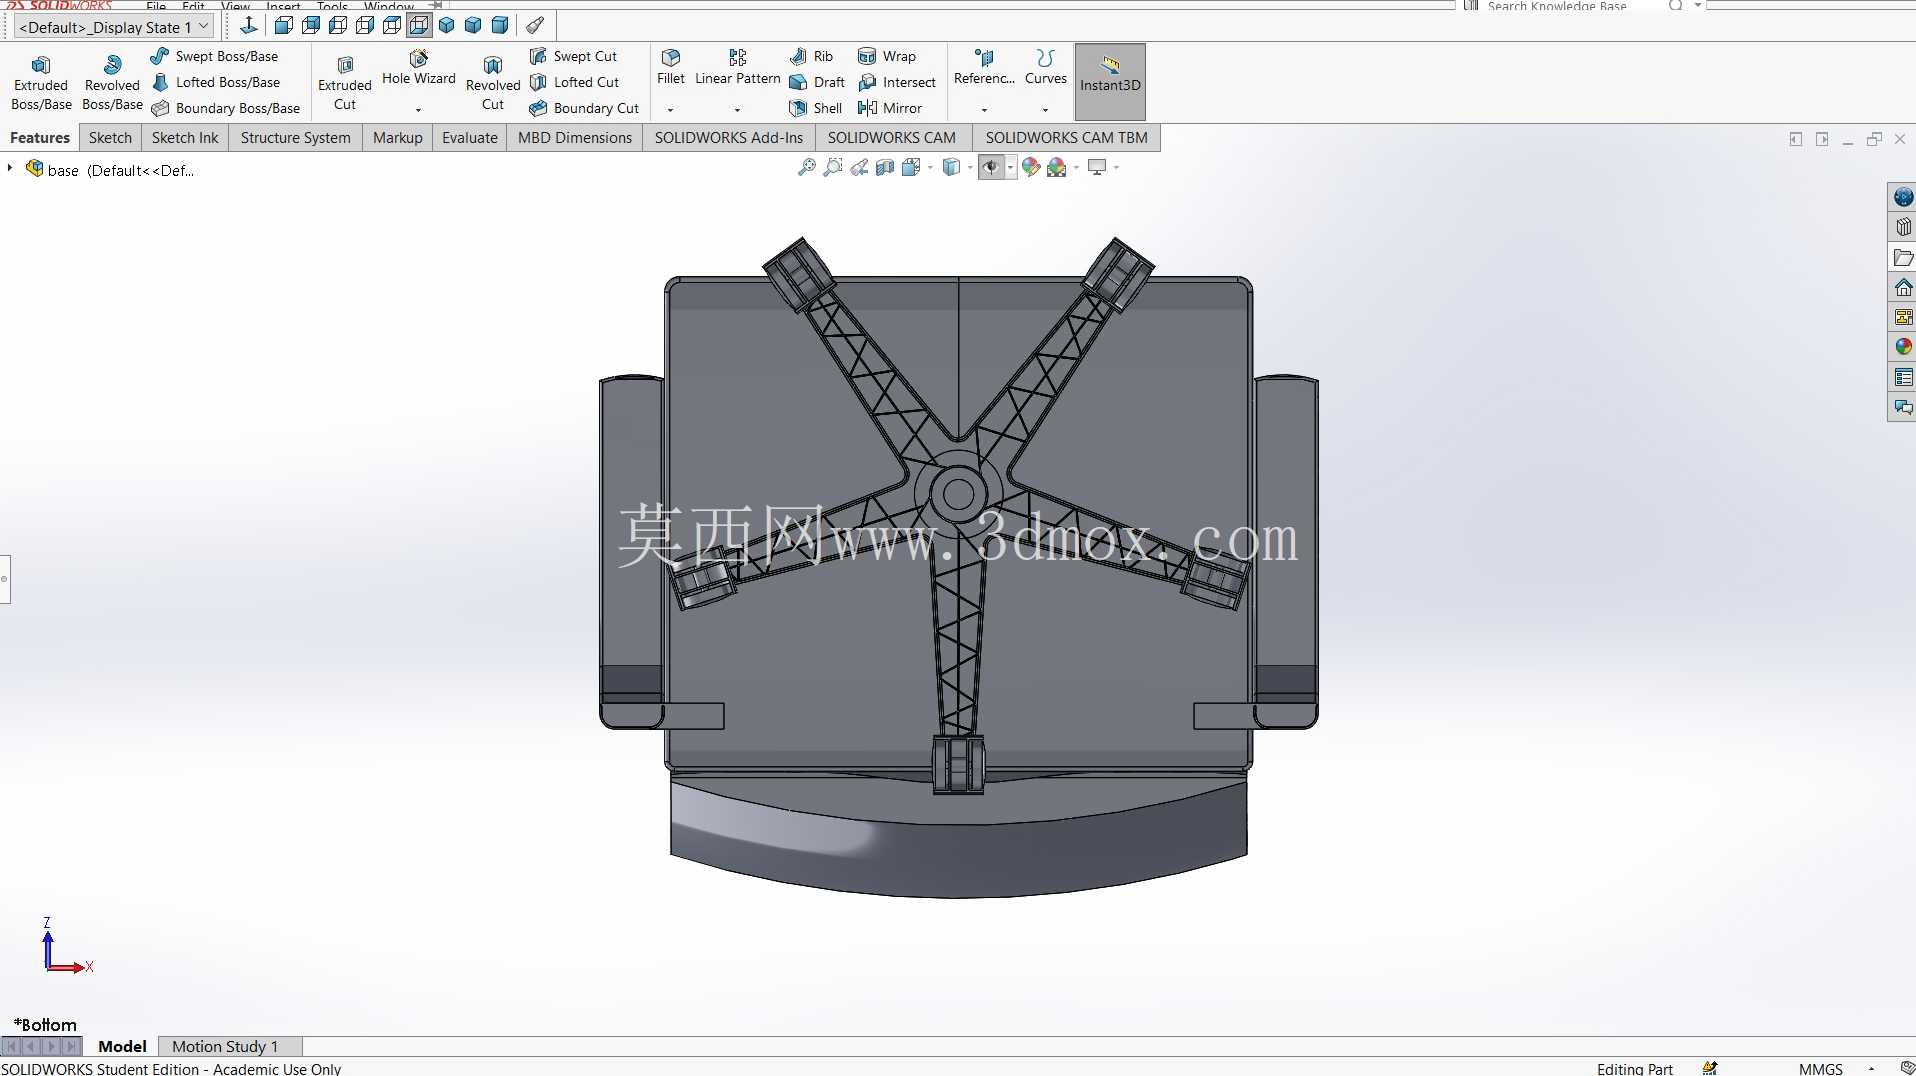Toggle Hide/Show Items eye icon

(991, 168)
